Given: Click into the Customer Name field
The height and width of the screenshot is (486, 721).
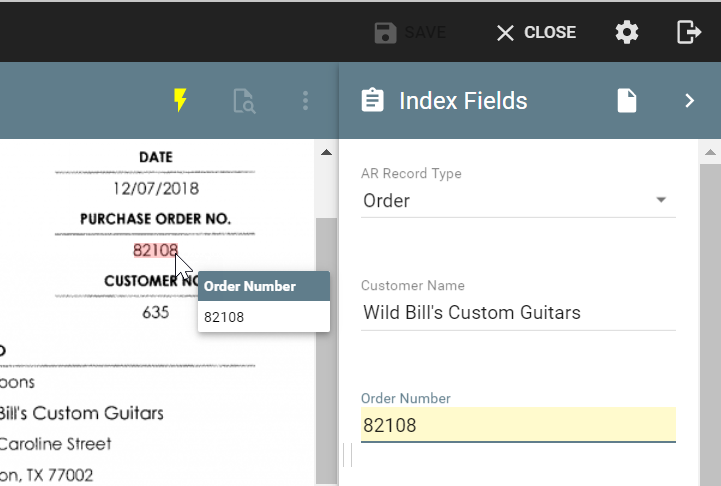Looking at the screenshot, I should click(517, 313).
